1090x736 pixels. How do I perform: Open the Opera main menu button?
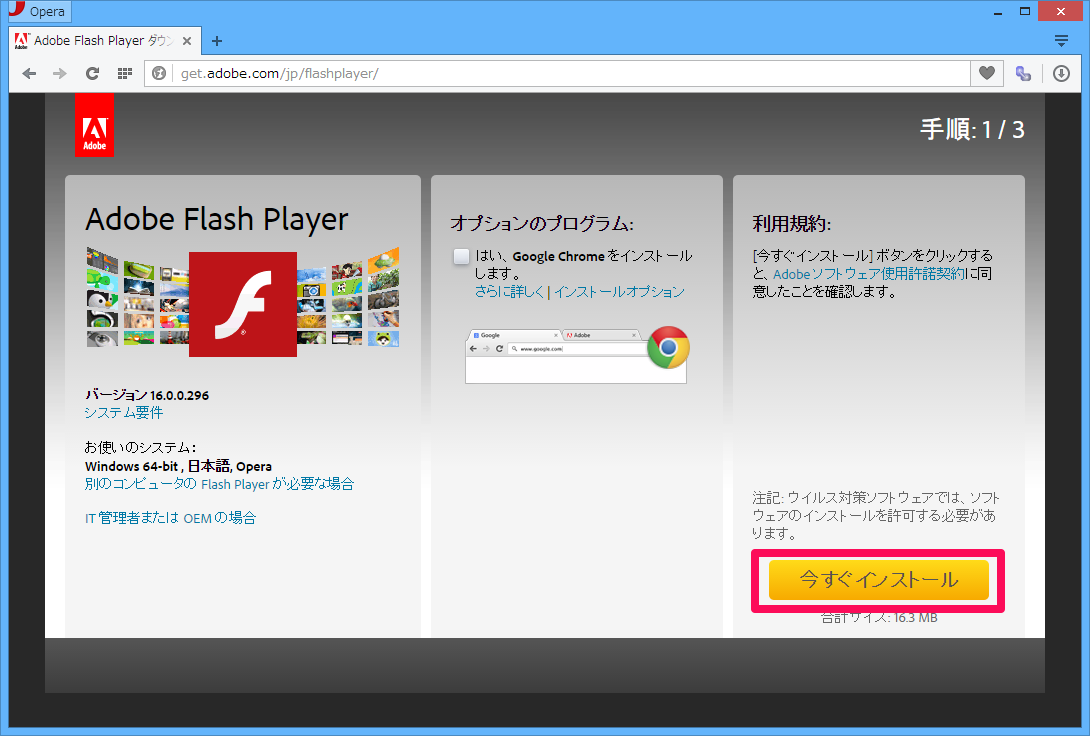point(42,12)
